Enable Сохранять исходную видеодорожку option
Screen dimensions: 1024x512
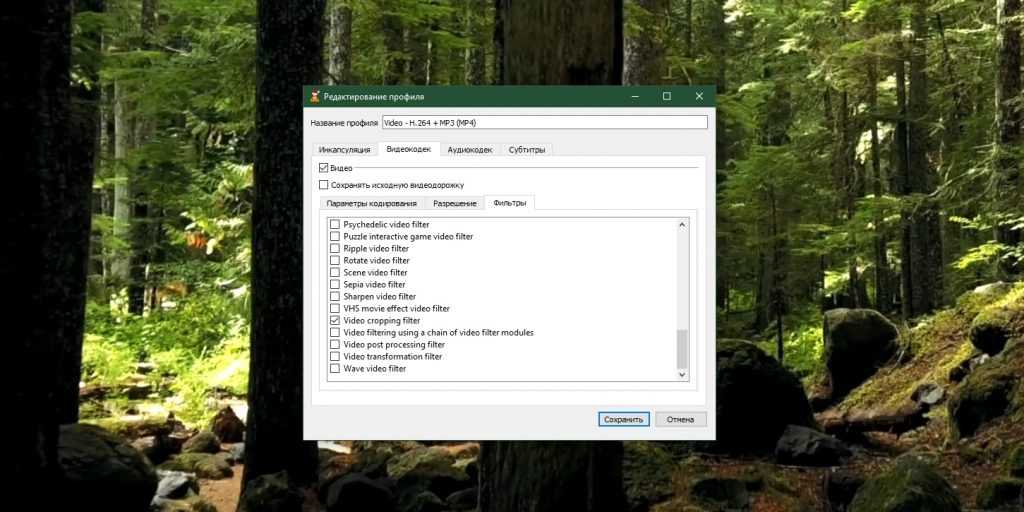[x=323, y=185]
